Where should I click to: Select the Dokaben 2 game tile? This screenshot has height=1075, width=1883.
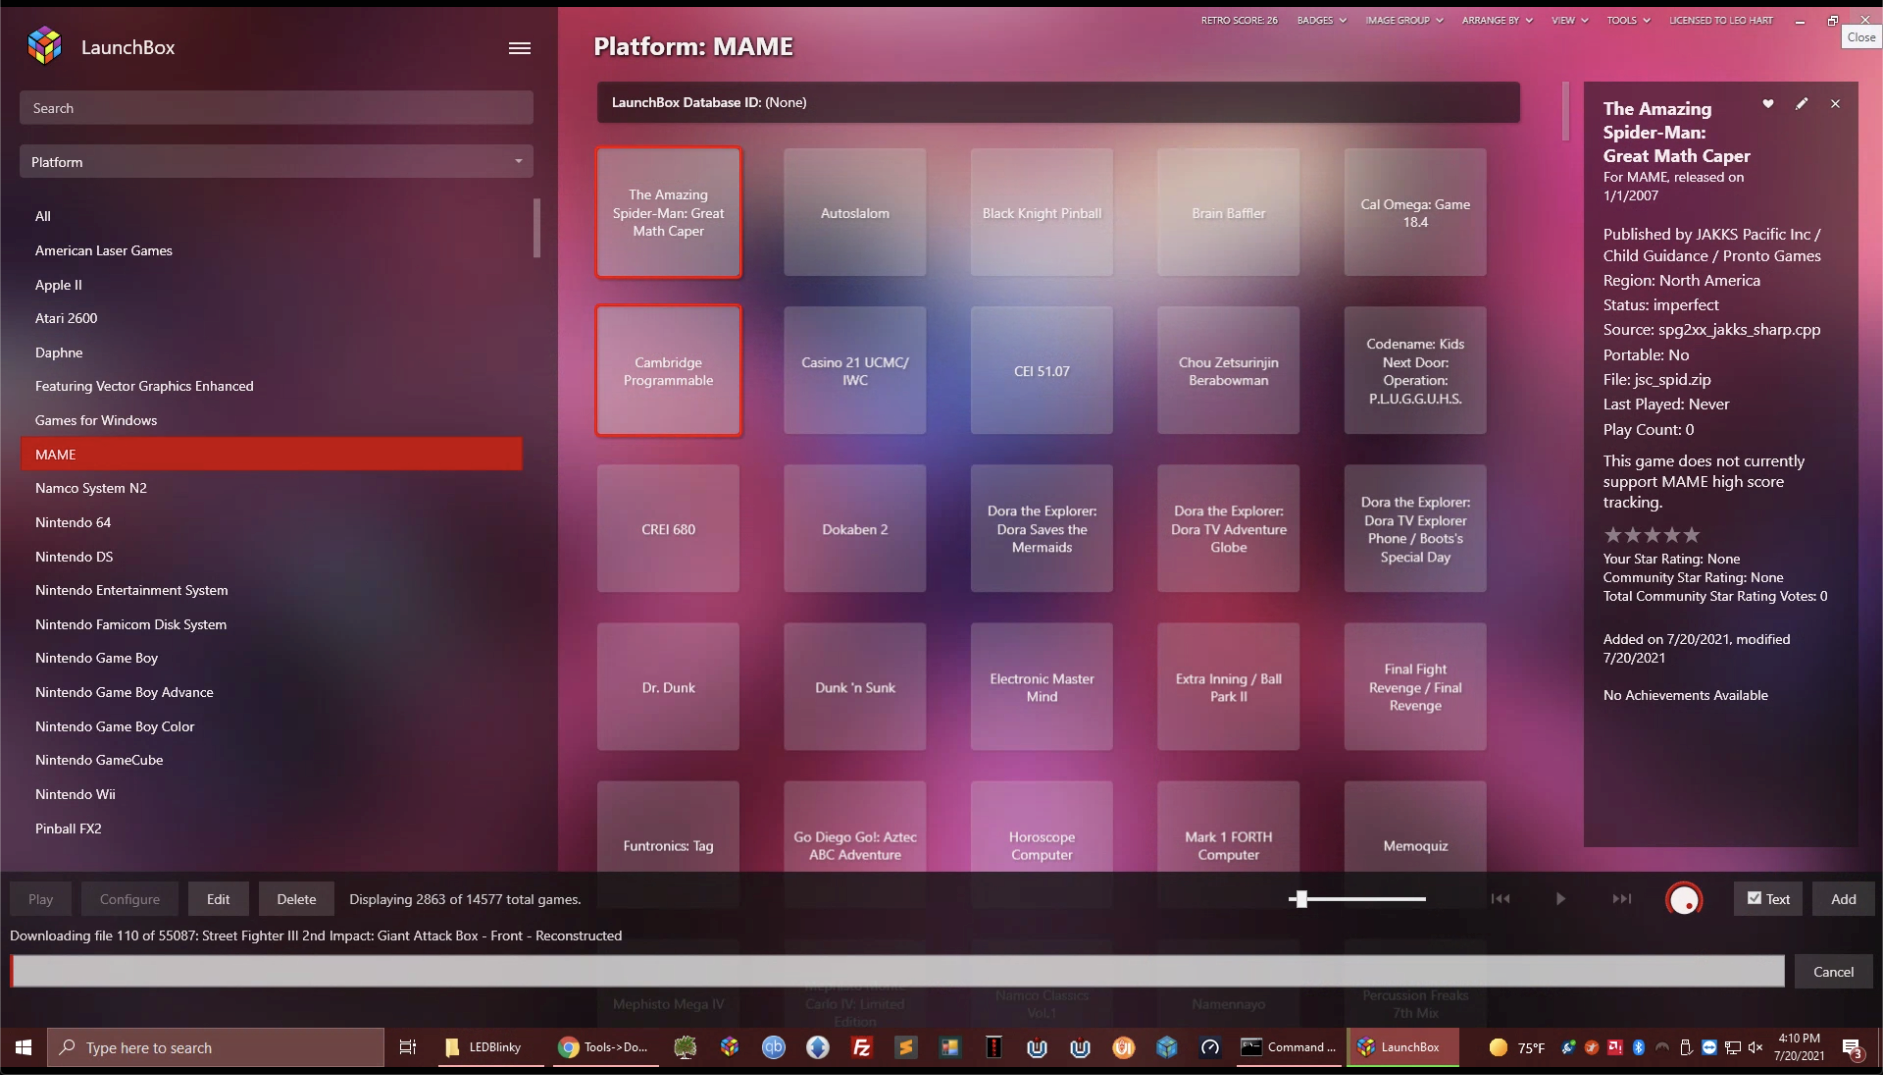pos(854,529)
